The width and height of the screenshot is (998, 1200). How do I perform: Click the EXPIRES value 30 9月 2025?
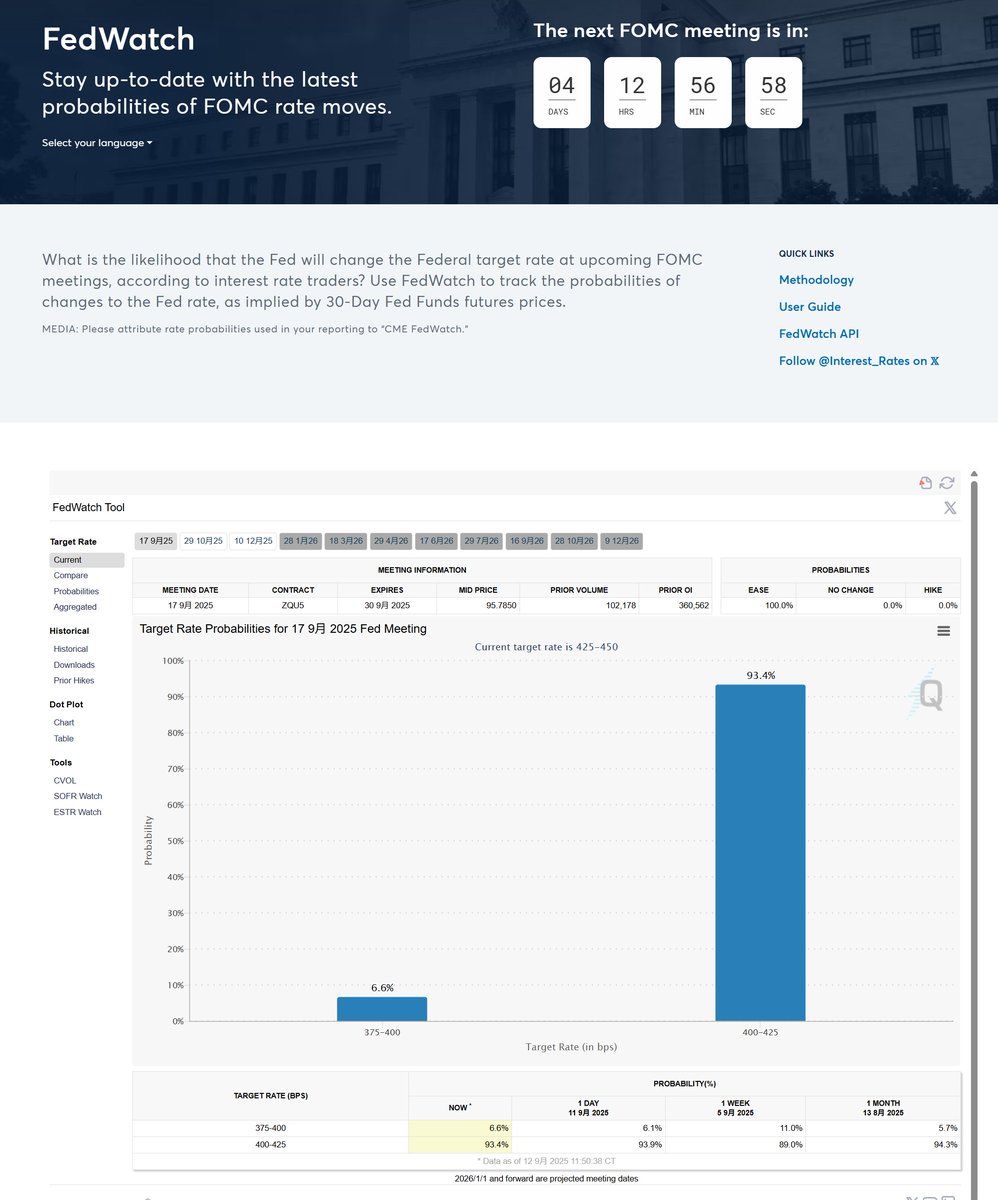pyautogui.click(x=386, y=605)
